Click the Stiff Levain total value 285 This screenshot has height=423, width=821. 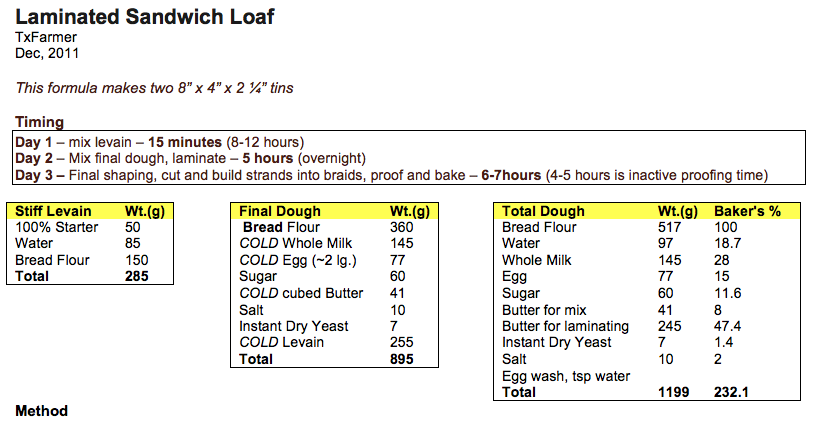137,276
